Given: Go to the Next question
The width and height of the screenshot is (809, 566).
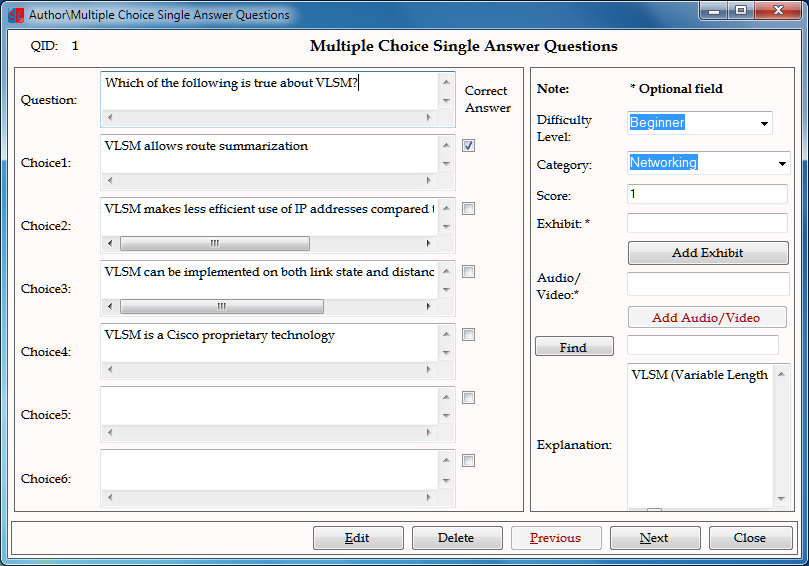Looking at the screenshot, I should (x=655, y=538).
